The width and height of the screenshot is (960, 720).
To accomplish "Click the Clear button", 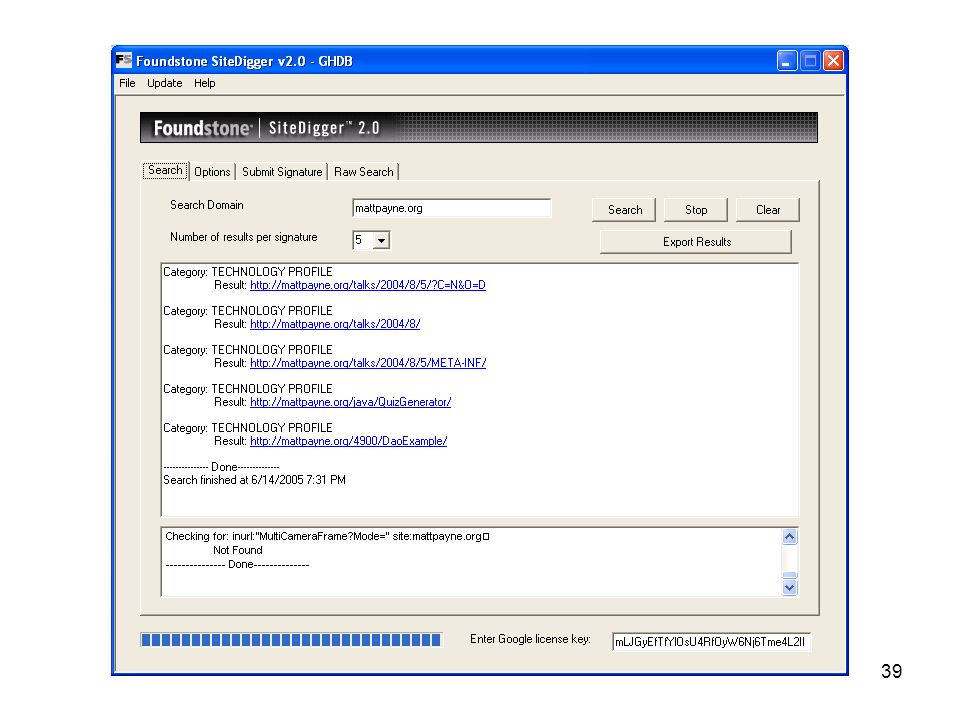I will tap(768, 210).
